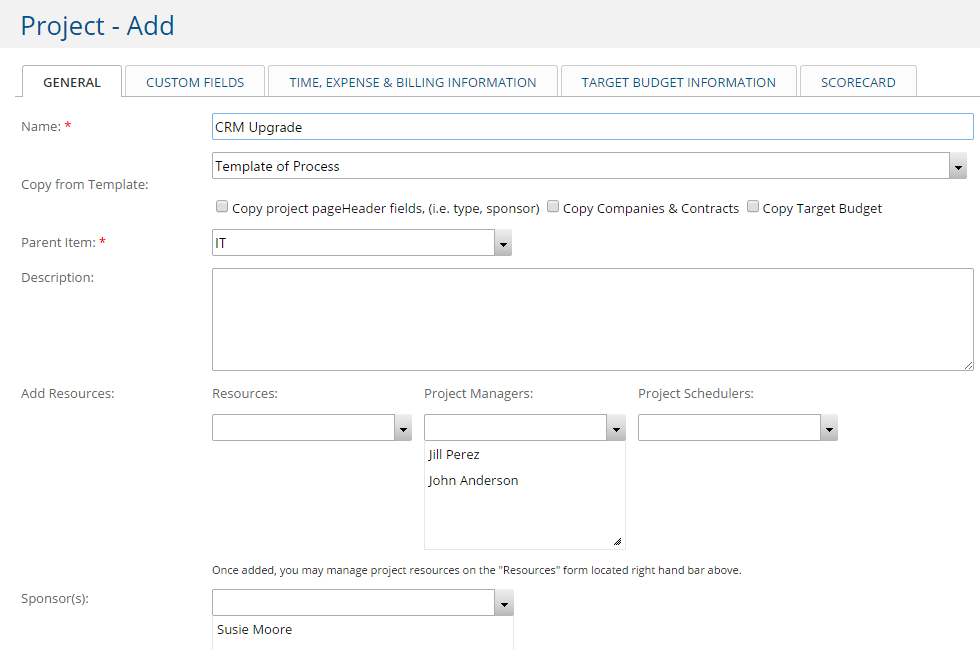This screenshot has height=650, width=980.
Task: Expand the Parent Item dropdown
Action: (503, 243)
